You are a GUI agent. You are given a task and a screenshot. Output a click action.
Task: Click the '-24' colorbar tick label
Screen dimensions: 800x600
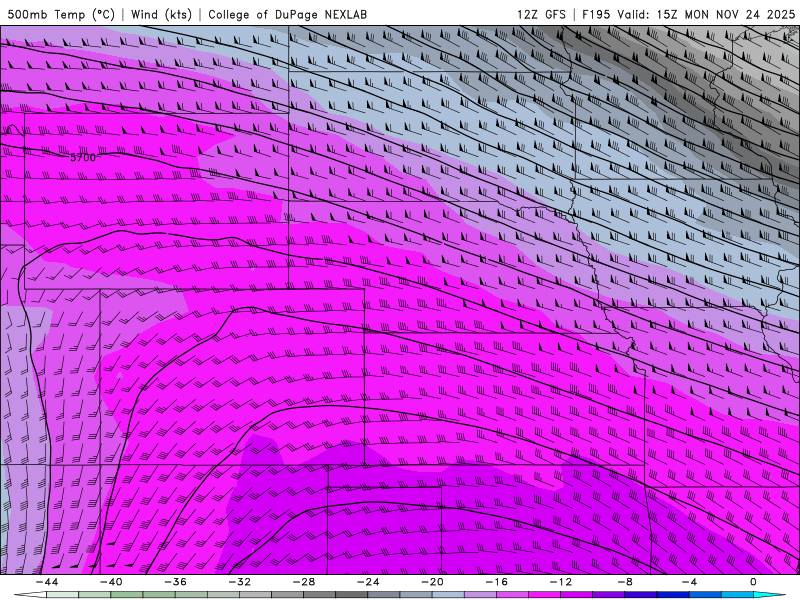368,582
